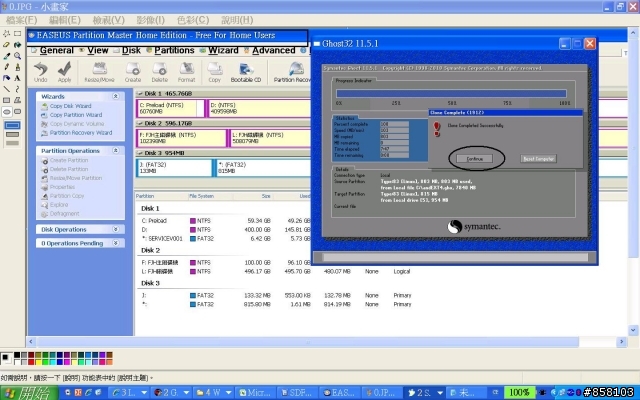
Task: Expand the 0 Operations Pending panel chevron
Action: 116,243
